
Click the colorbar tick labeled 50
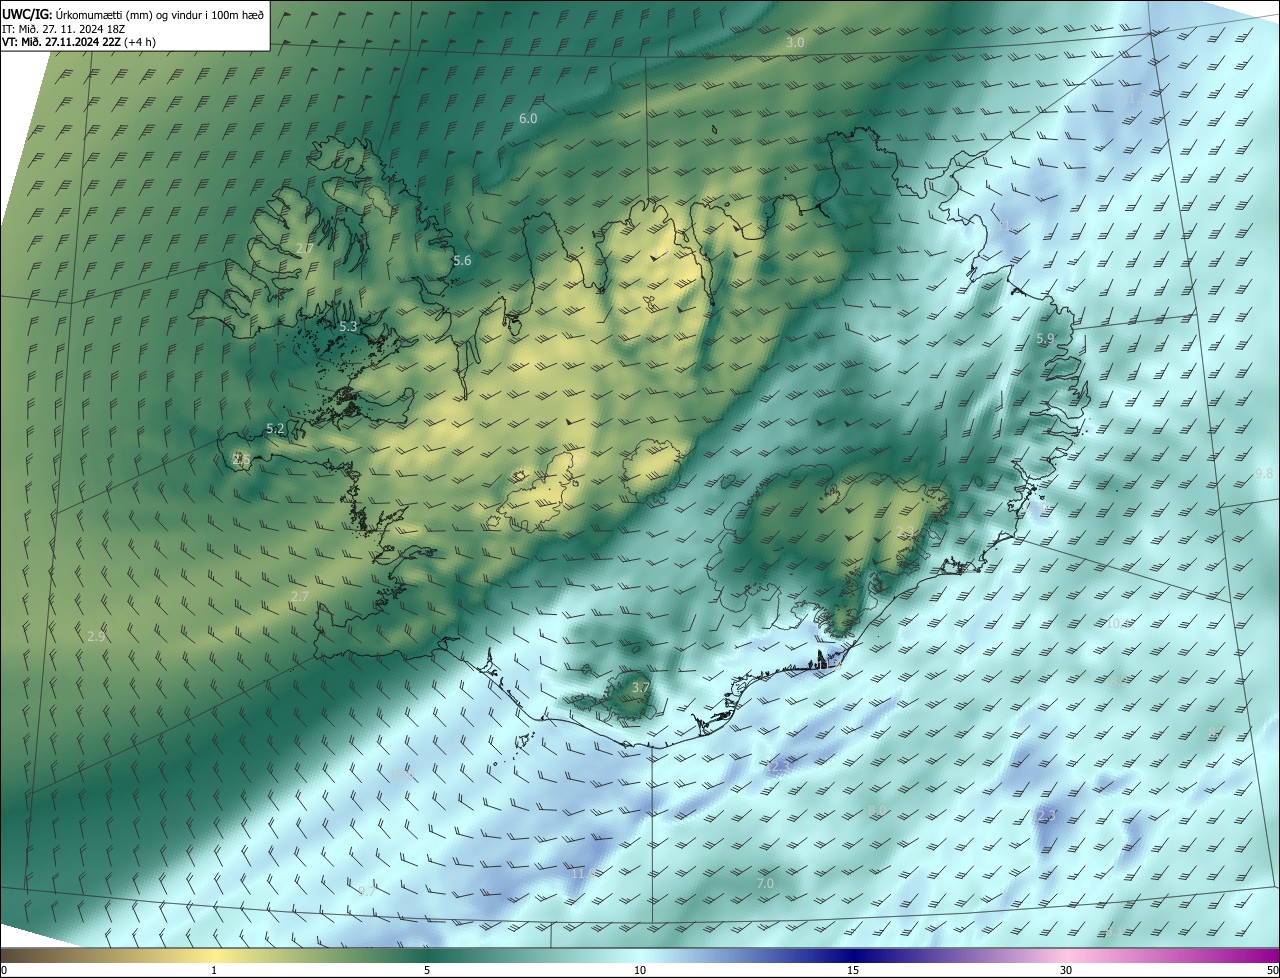pyautogui.click(x=1273, y=970)
